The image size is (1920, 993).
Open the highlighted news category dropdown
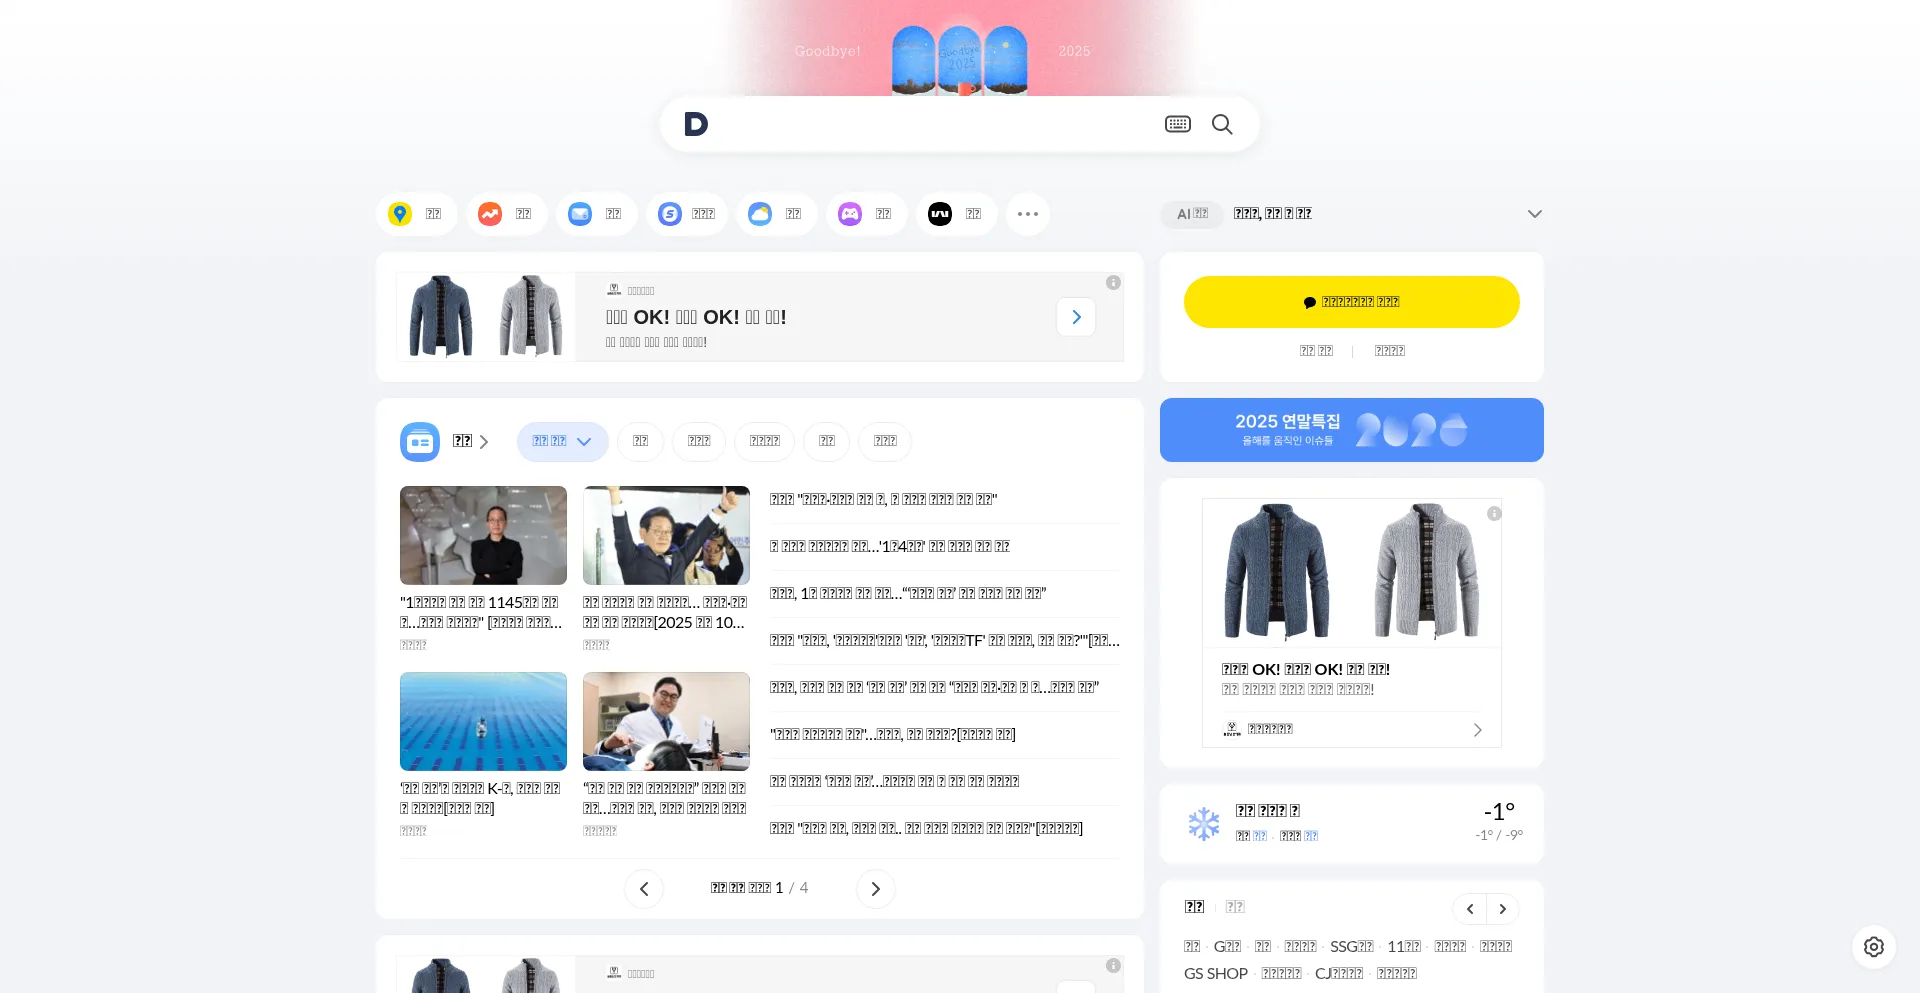pyautogui.click(x=562, y=441)
